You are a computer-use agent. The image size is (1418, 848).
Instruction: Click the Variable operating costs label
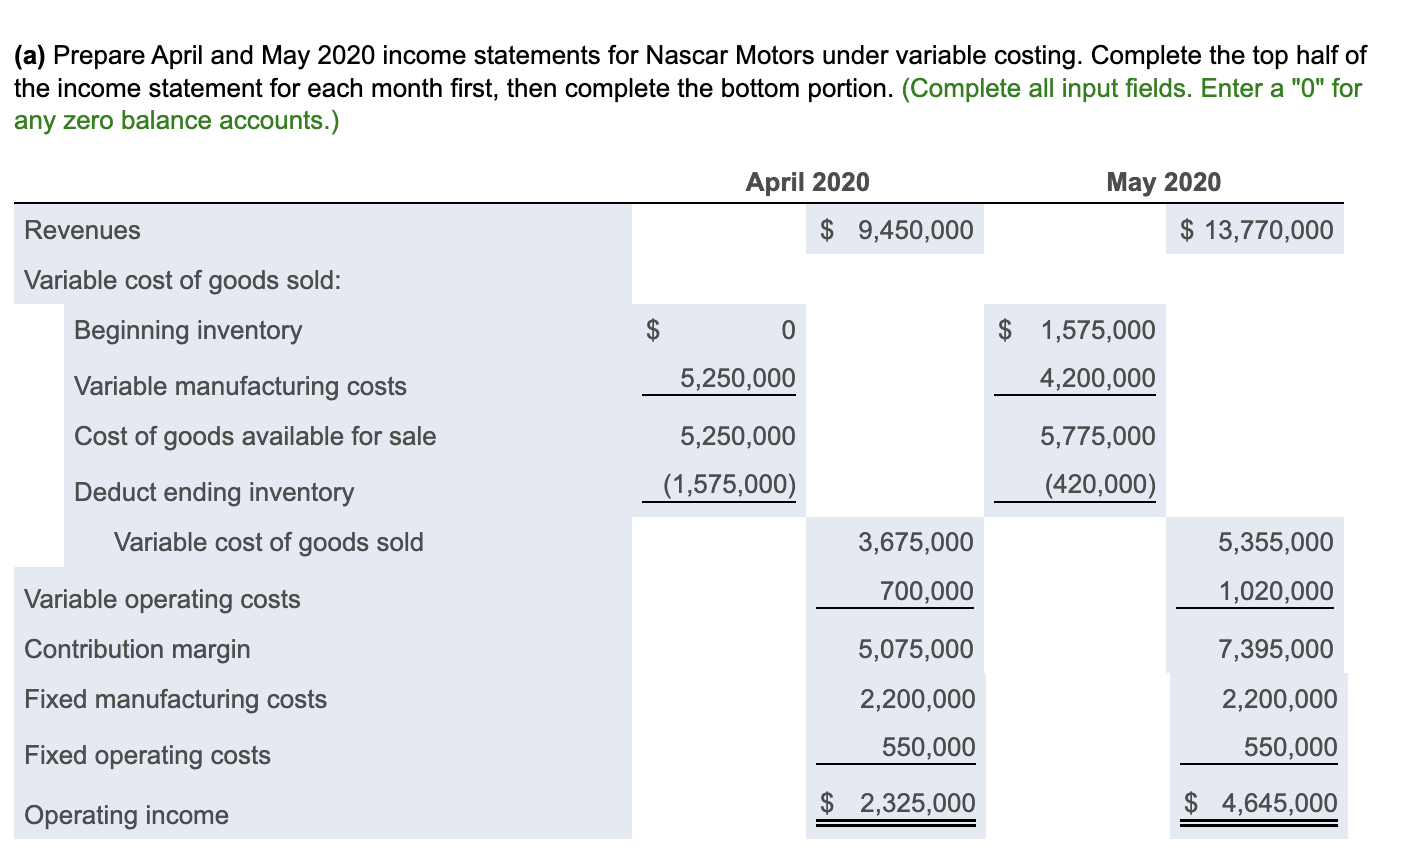(x=162, y=599)
